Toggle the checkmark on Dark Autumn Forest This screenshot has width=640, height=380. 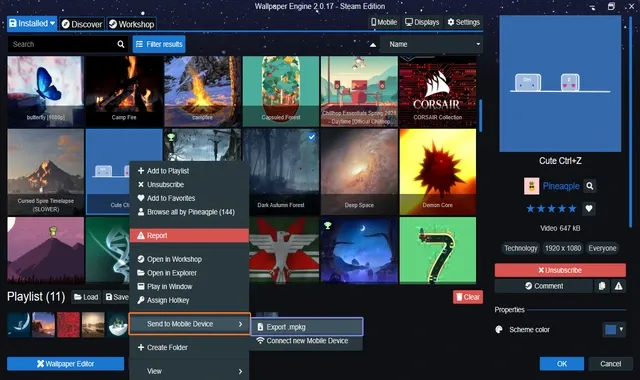[x=311, y=137]
